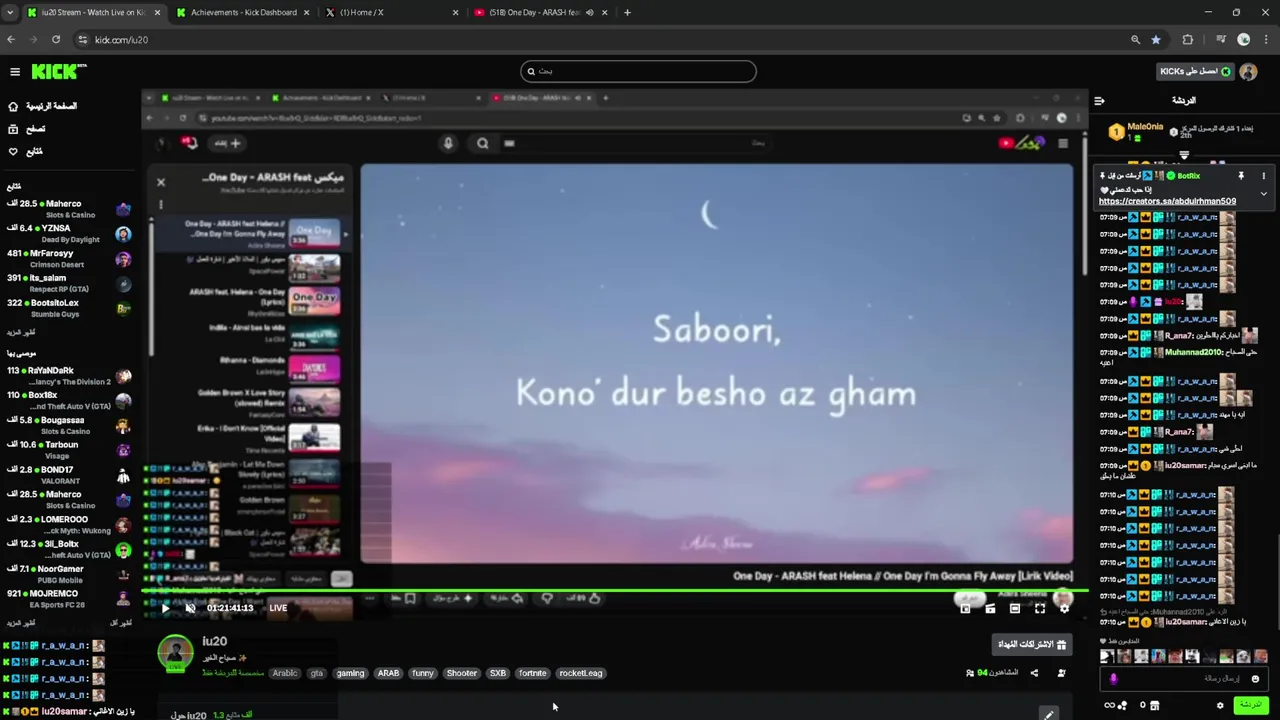Mute the YouTube tab audio icon
This screenshot has width=1280, height=720.
point(589,12)
